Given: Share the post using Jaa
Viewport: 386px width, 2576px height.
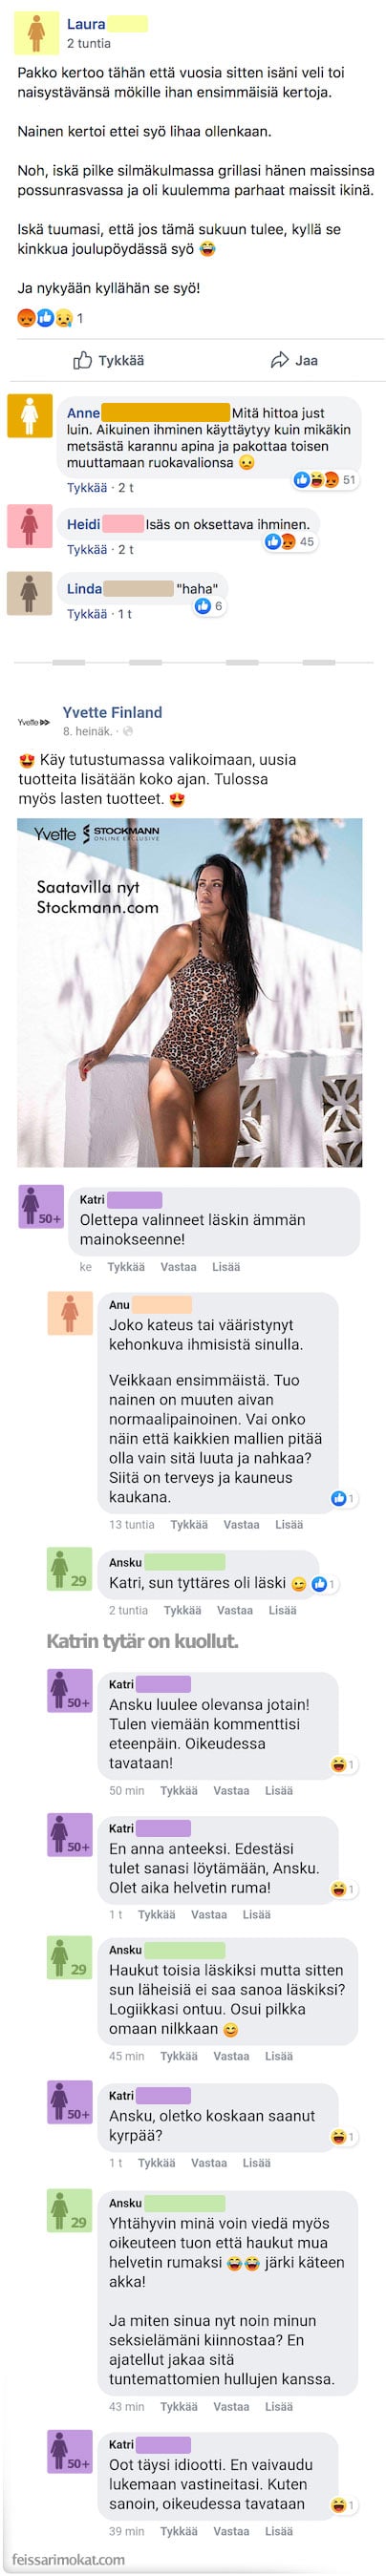Looking at the screenshot, I should (294, 360).
